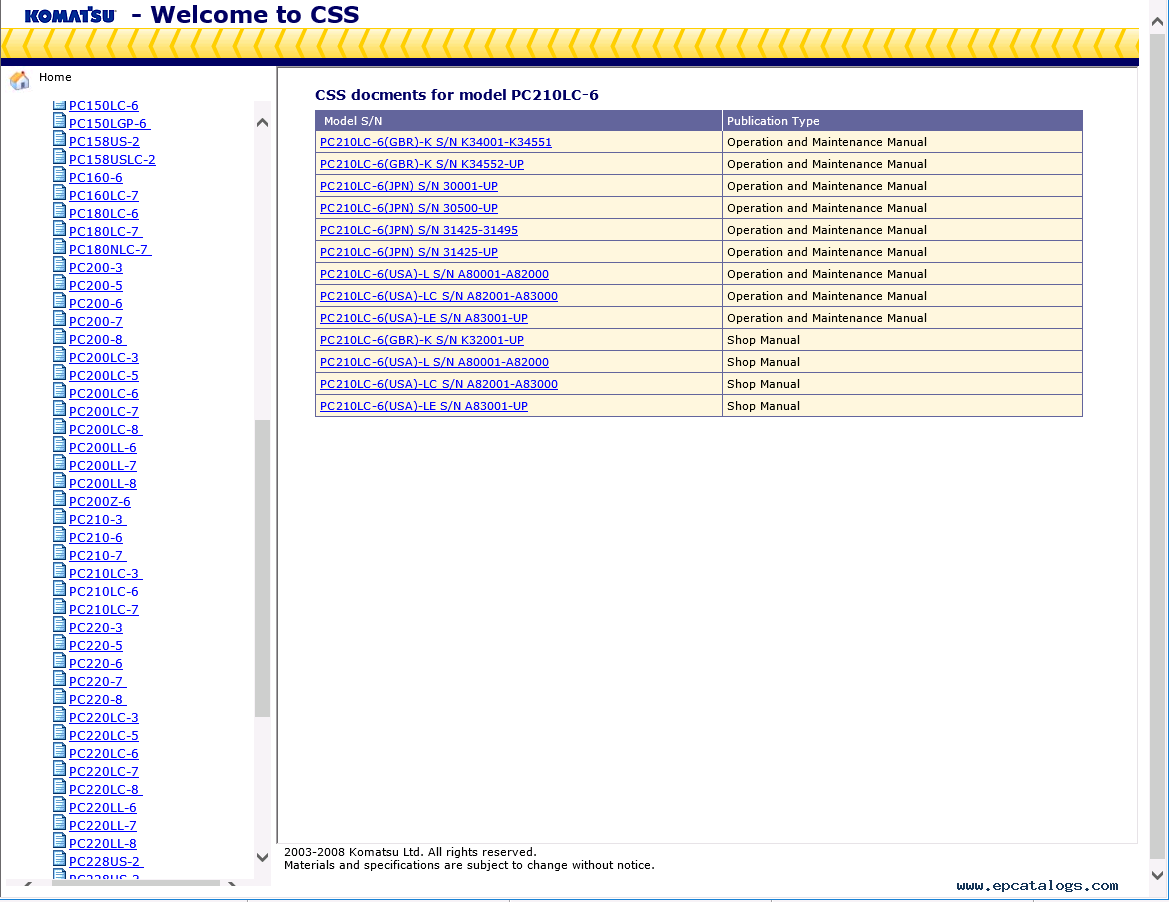Select PC180LC-7 in the model tree

105,232
